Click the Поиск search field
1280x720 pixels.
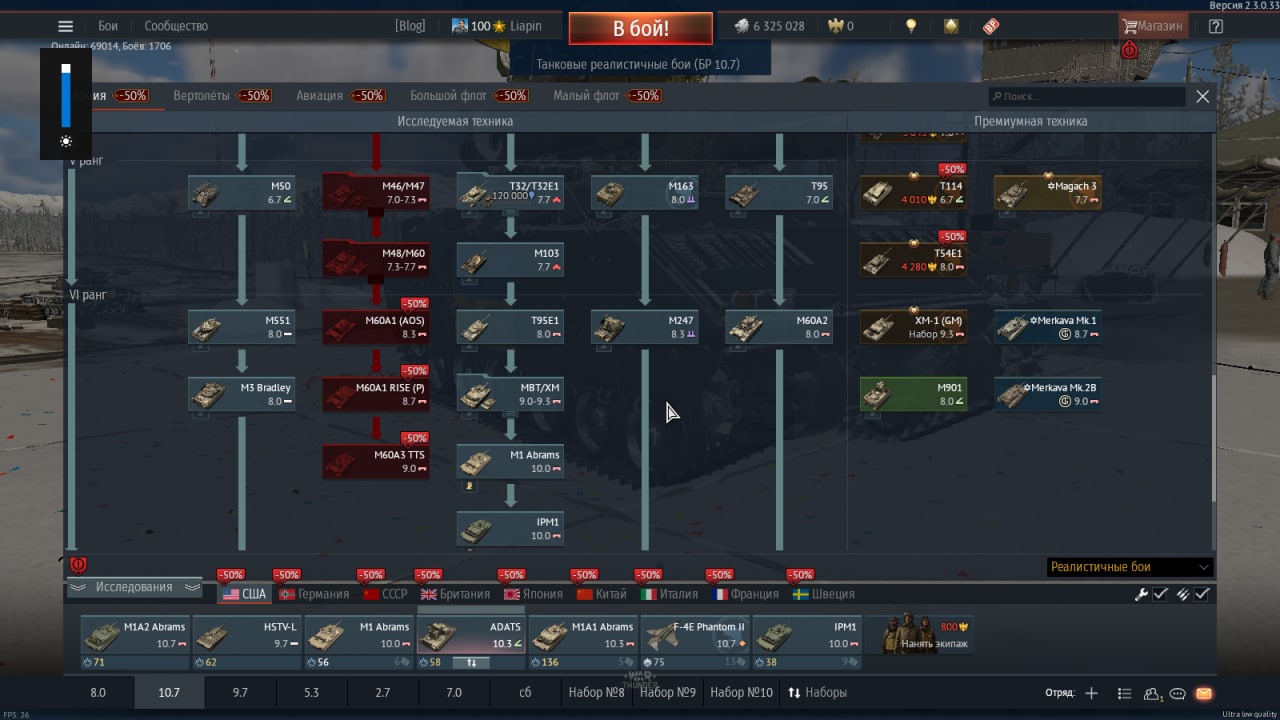pos(1087,96)
